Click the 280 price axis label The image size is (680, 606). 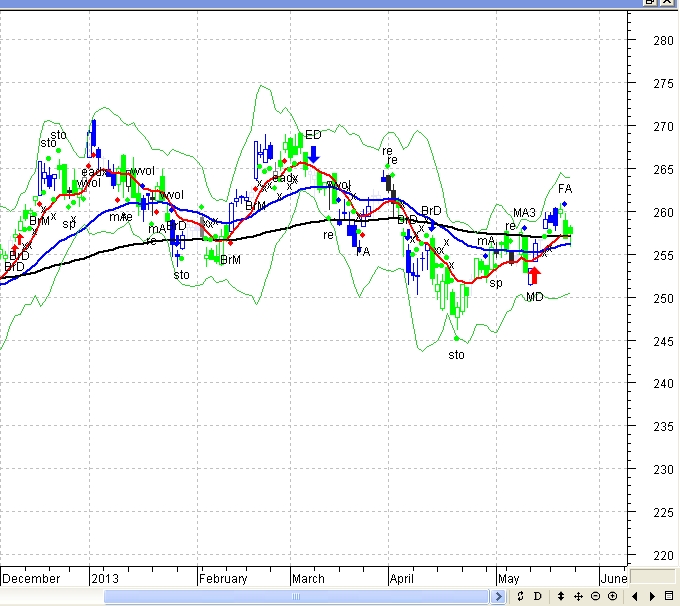click(663, 41)
